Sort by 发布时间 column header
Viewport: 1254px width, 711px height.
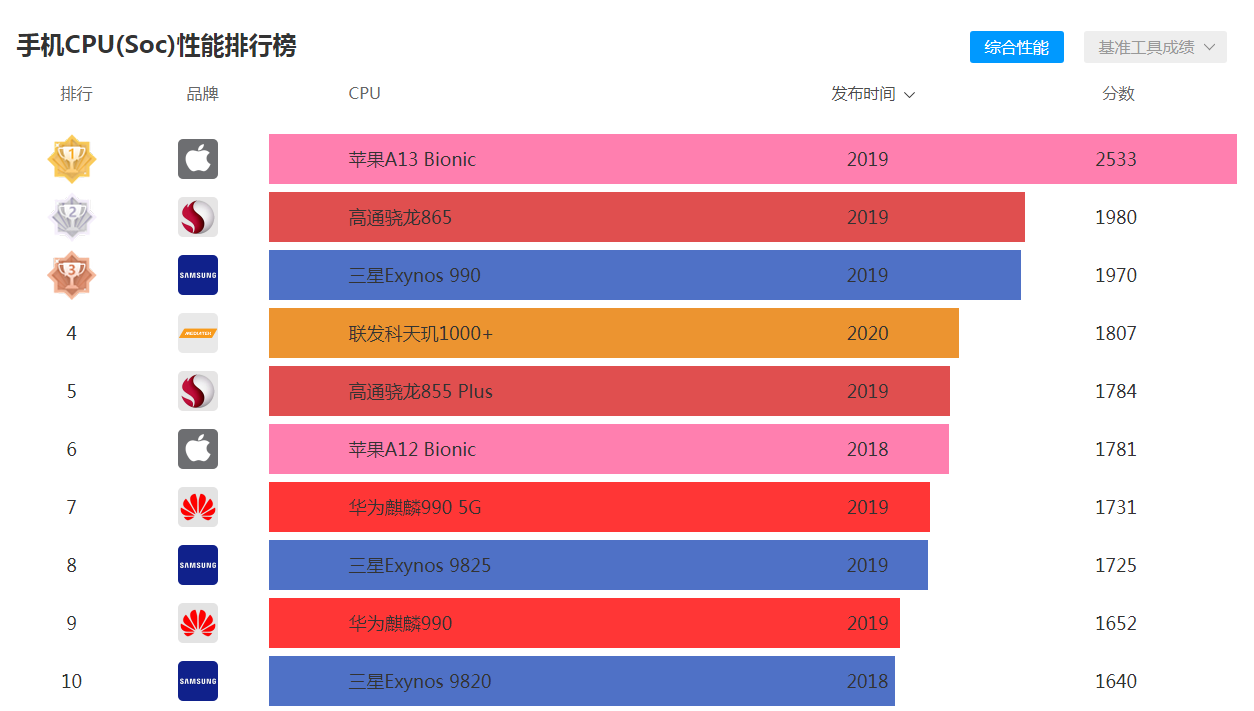tap(873, 94)
